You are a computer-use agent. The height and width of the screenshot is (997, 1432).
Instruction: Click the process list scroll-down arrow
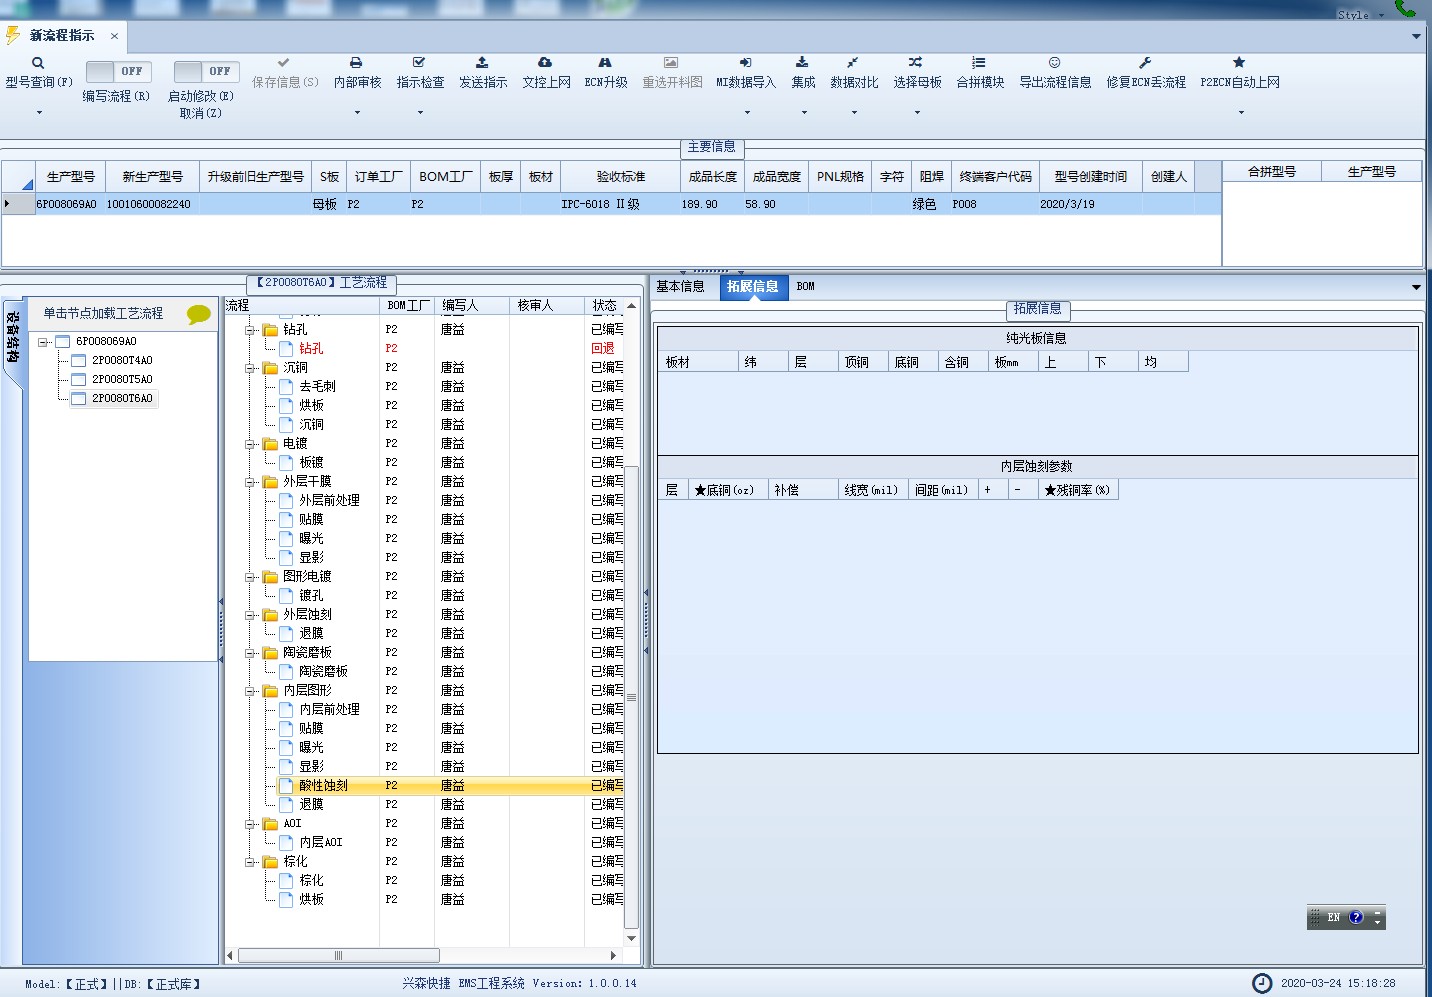click(631, 939)
